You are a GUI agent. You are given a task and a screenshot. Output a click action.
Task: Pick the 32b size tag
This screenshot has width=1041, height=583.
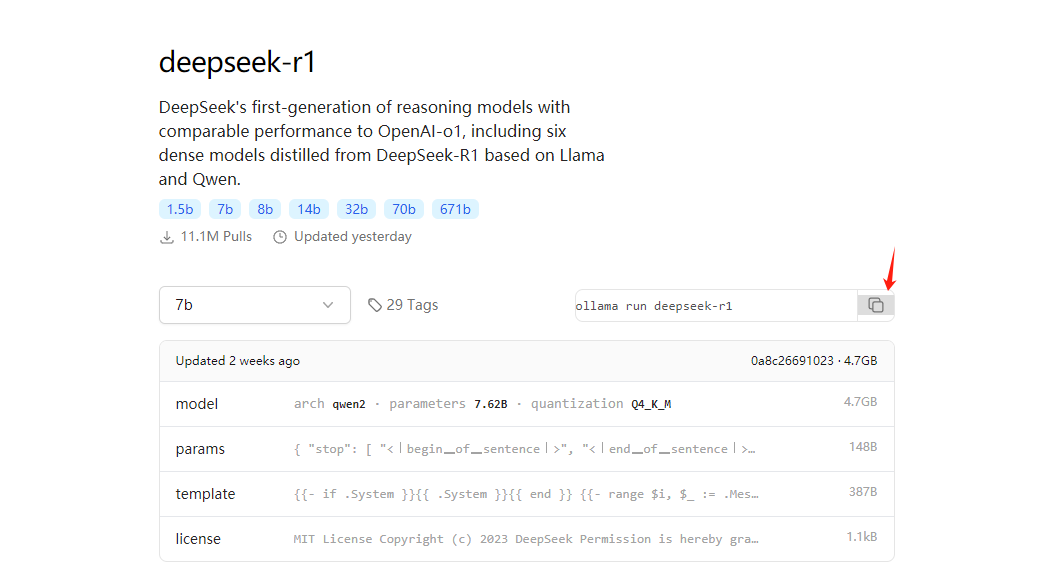[357, 209]
